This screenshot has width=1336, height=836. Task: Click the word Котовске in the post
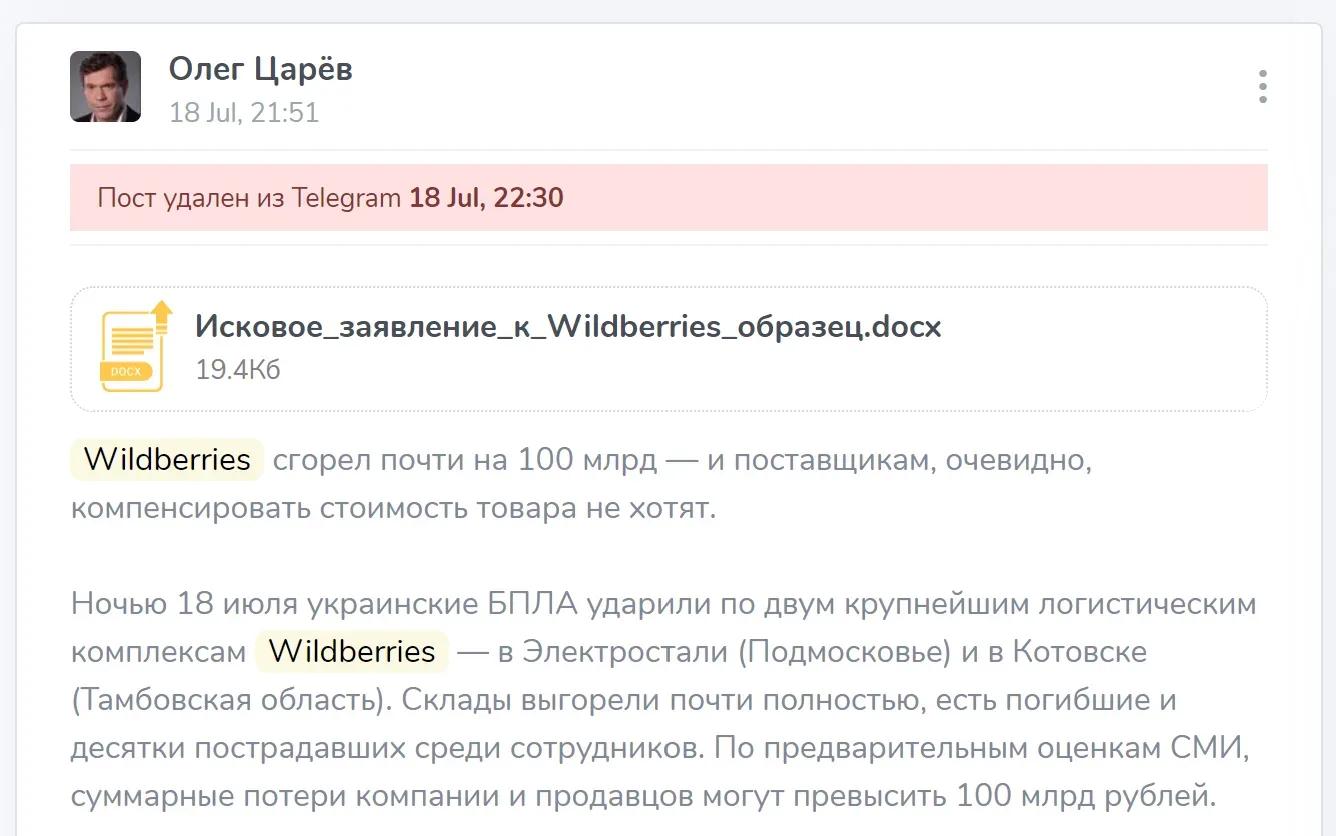1080,652
